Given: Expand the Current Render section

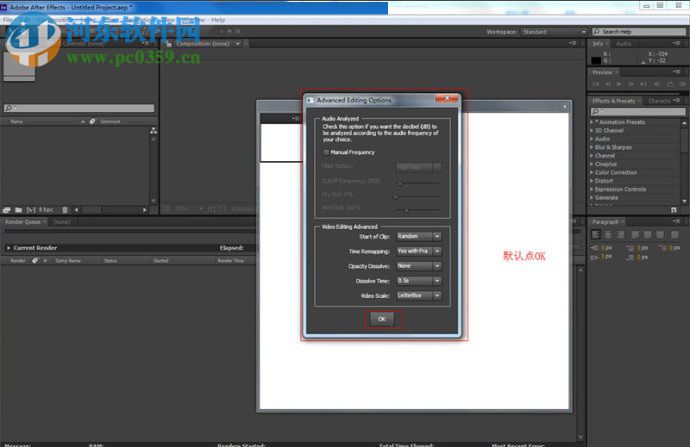Looking at the screenshot, I should click(x=8, y=248).
